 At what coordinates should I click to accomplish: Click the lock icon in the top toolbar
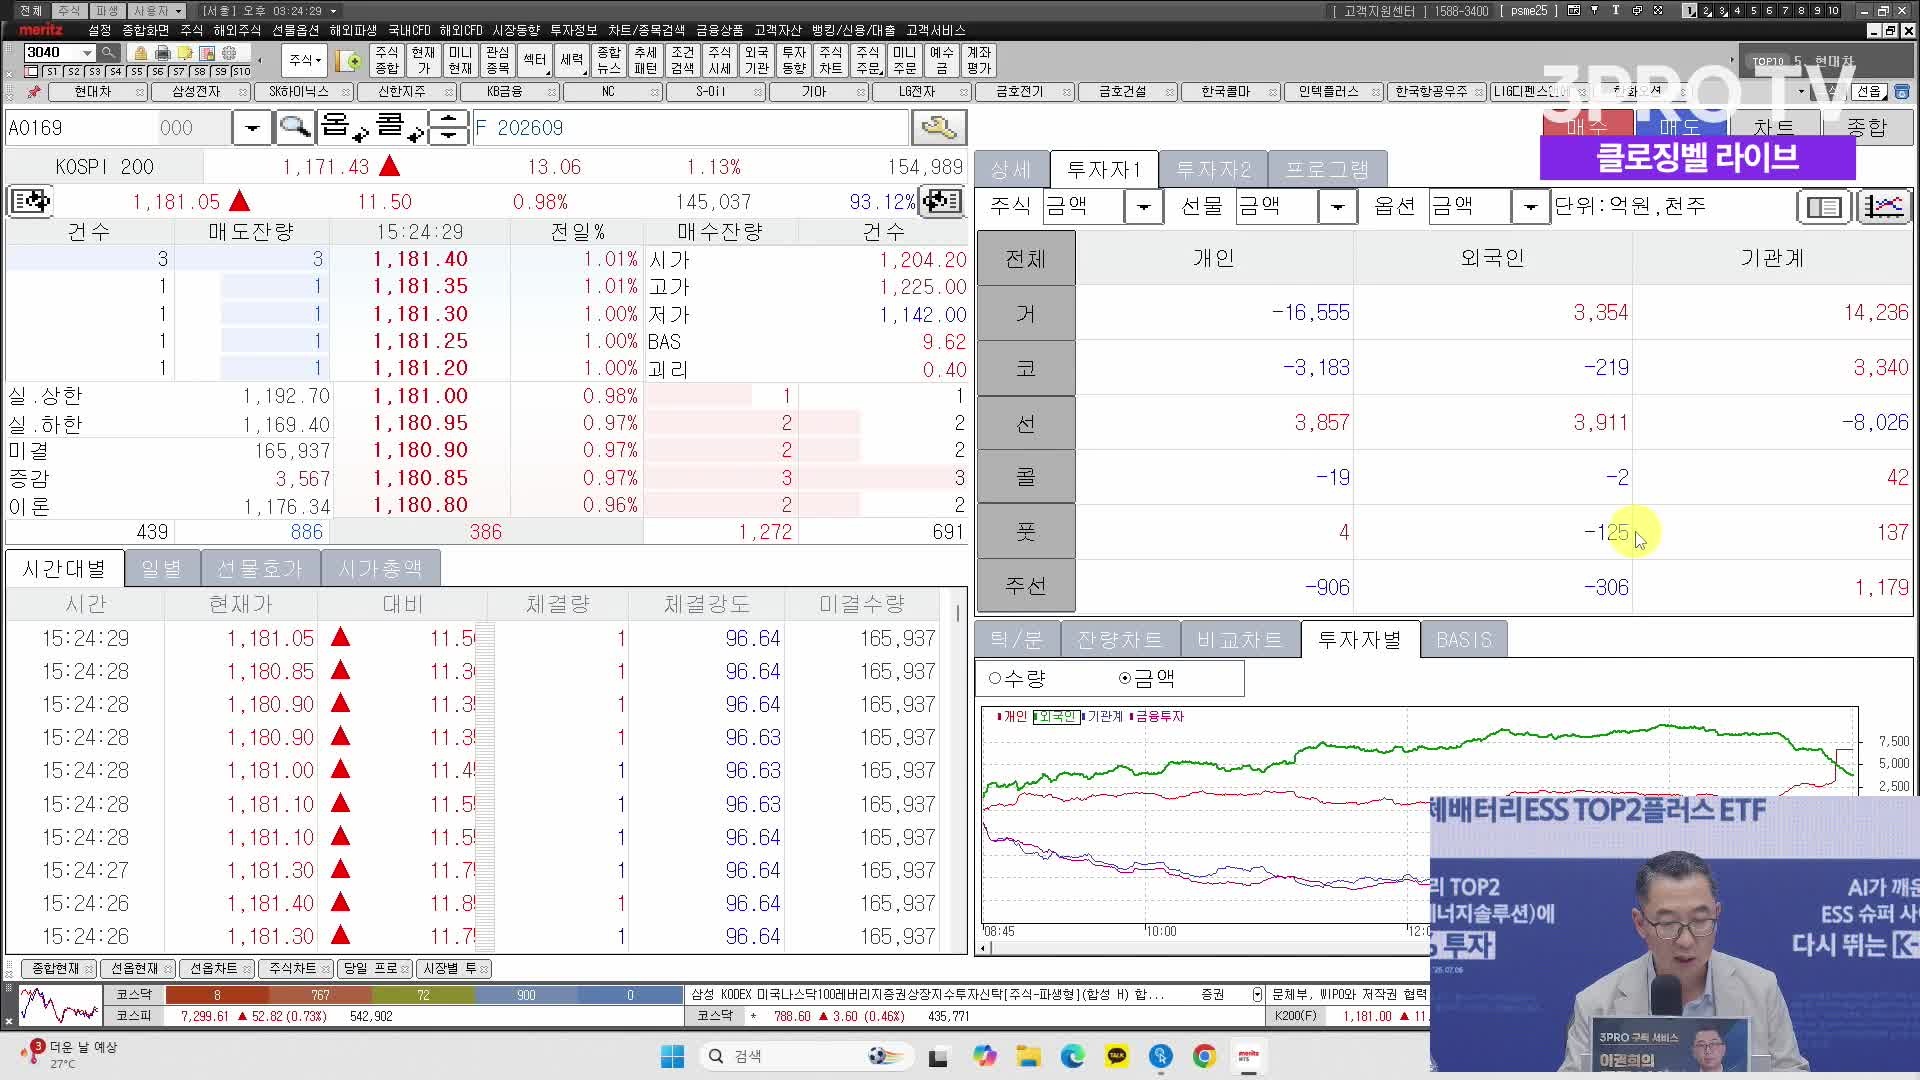point(141,53)
